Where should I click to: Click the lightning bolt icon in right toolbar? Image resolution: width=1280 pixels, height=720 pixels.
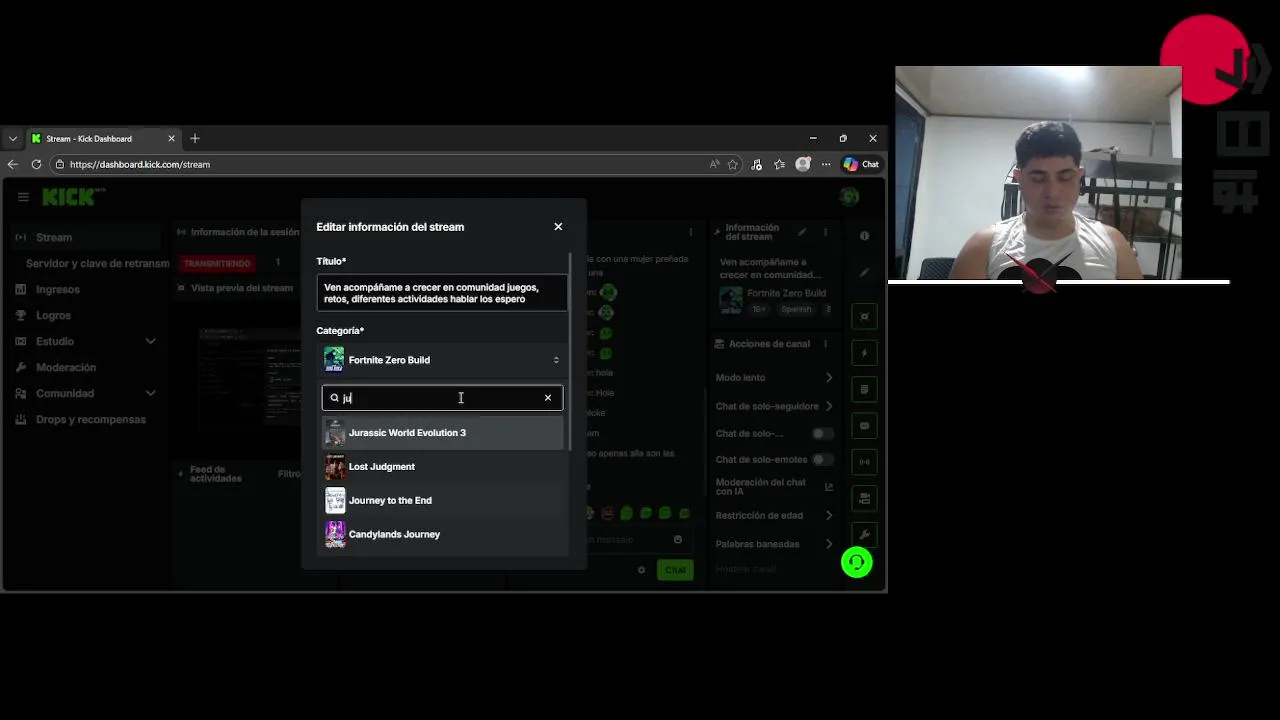tap(864, 353)
